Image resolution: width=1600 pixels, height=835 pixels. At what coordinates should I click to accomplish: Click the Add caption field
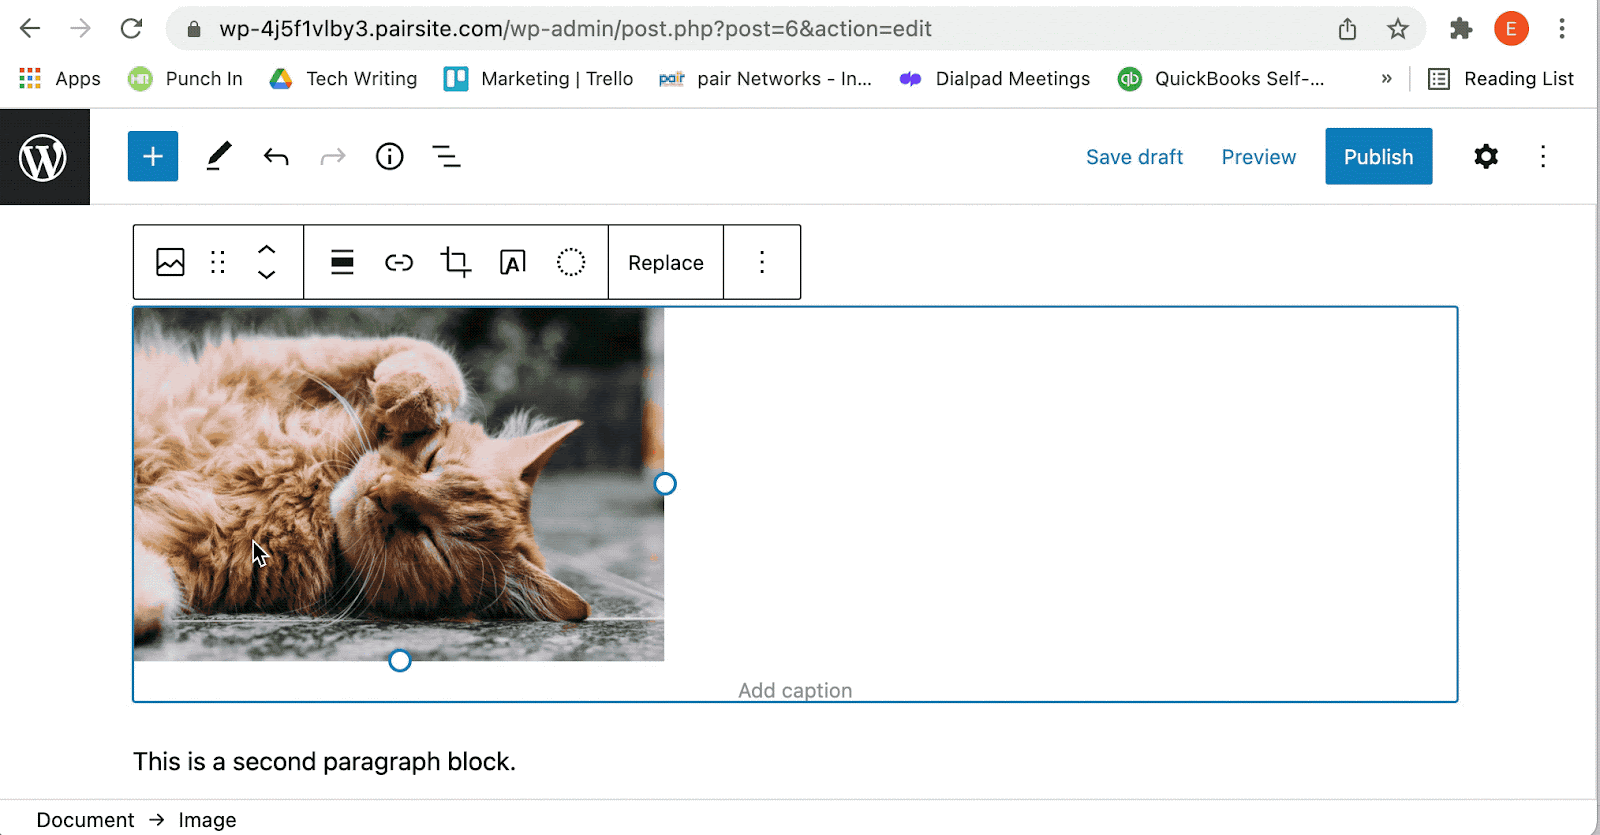click(x=795, y=690)
